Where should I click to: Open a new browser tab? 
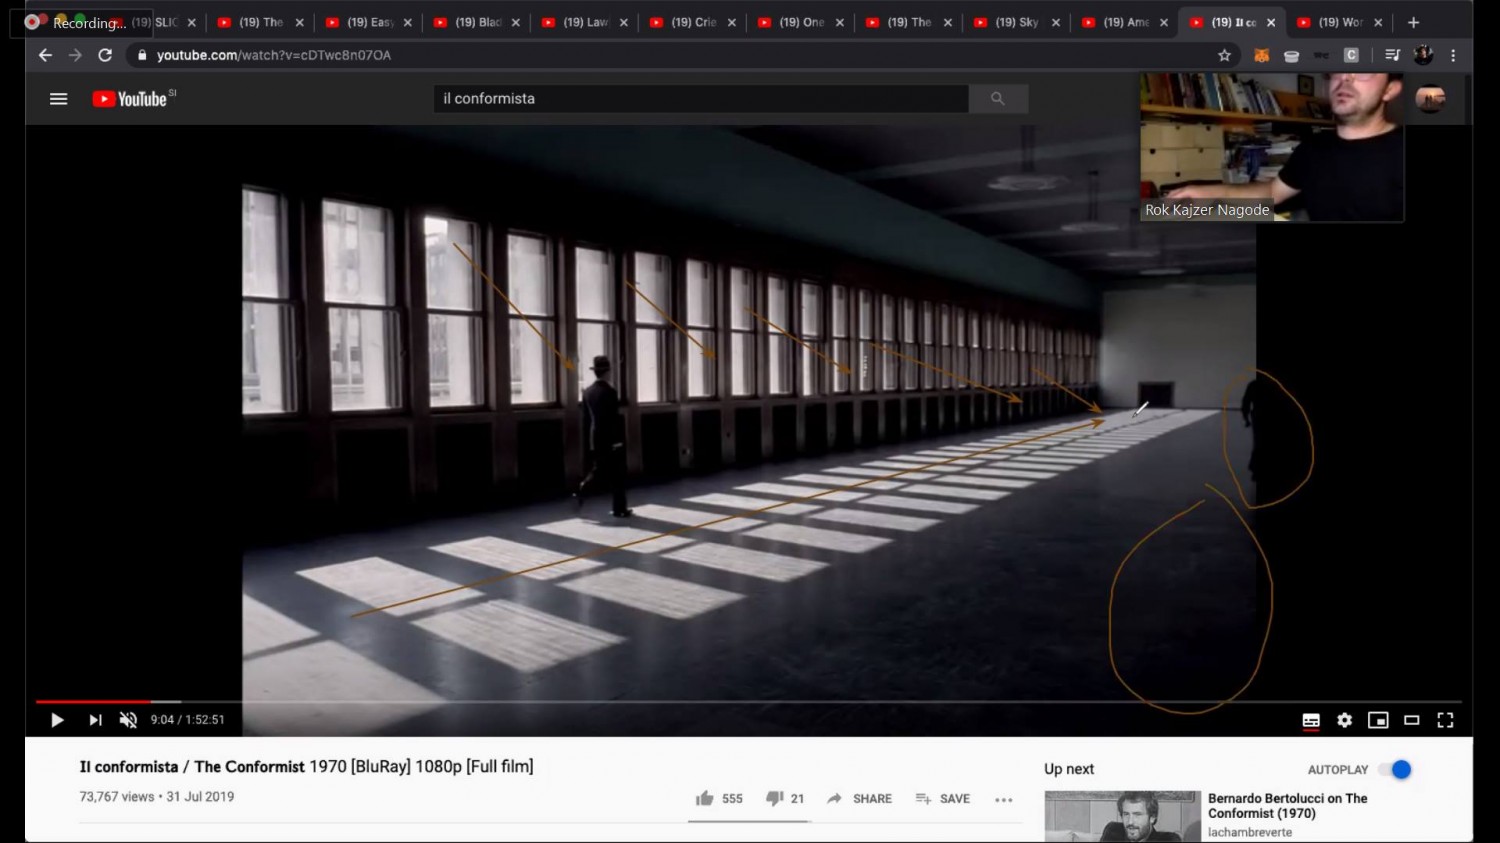click(x=1413, y=22)
